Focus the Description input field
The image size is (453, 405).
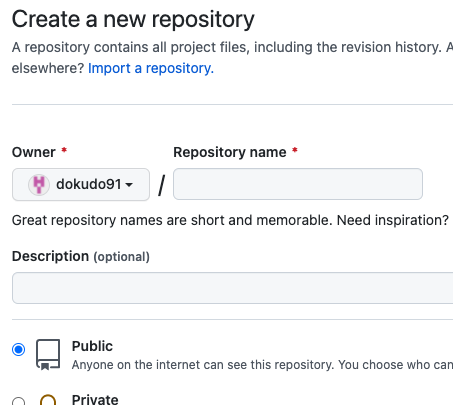click(x=232, y=288)
